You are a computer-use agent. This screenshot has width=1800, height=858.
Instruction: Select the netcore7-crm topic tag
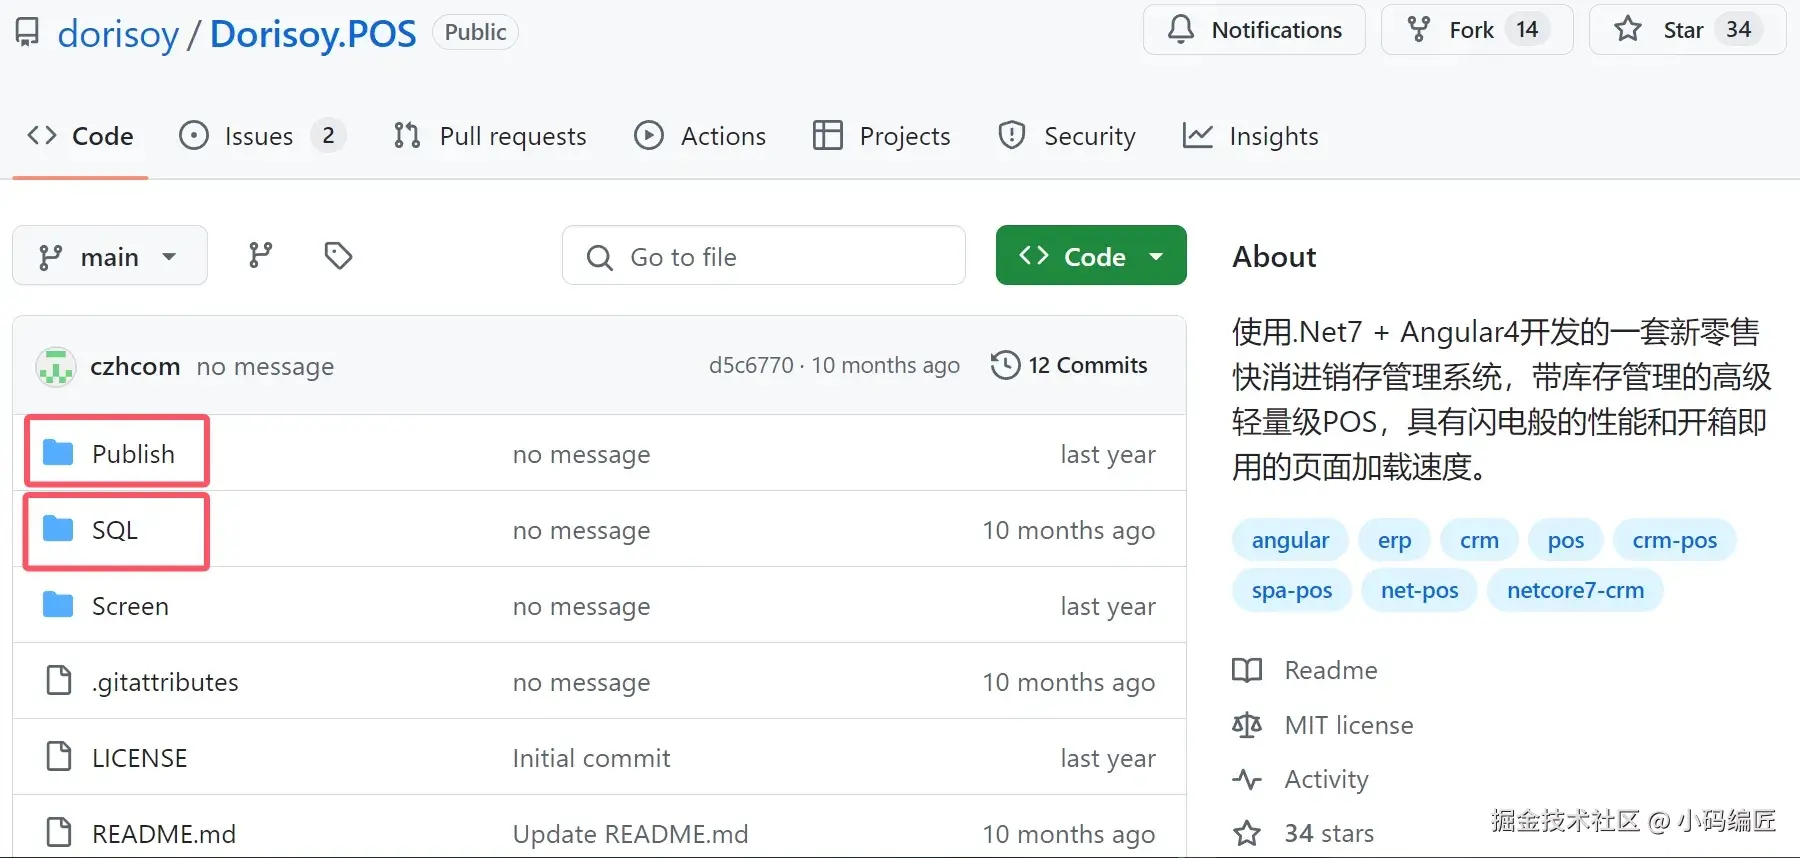point(1575,590)
